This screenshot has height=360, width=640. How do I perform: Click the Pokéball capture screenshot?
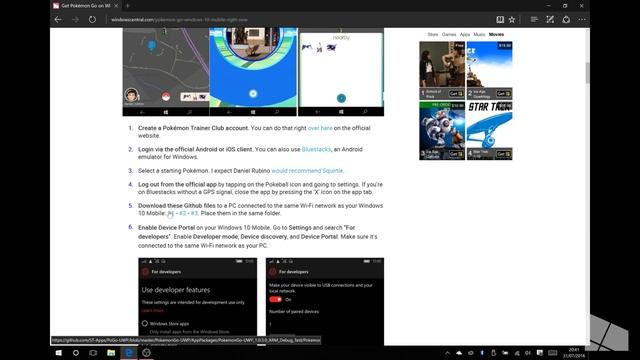click(253, 72)
